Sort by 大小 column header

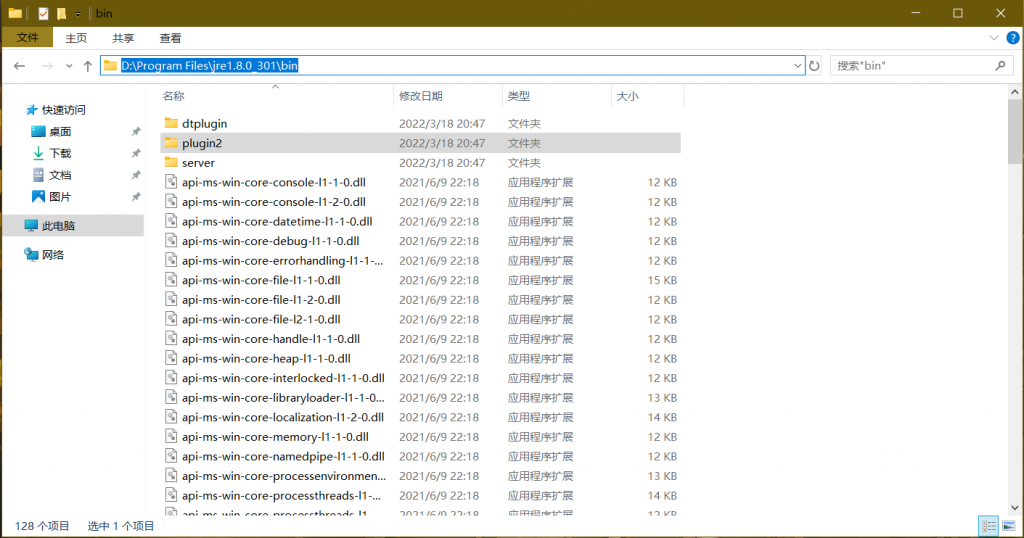pyautogui.click(x=627, y=96)
